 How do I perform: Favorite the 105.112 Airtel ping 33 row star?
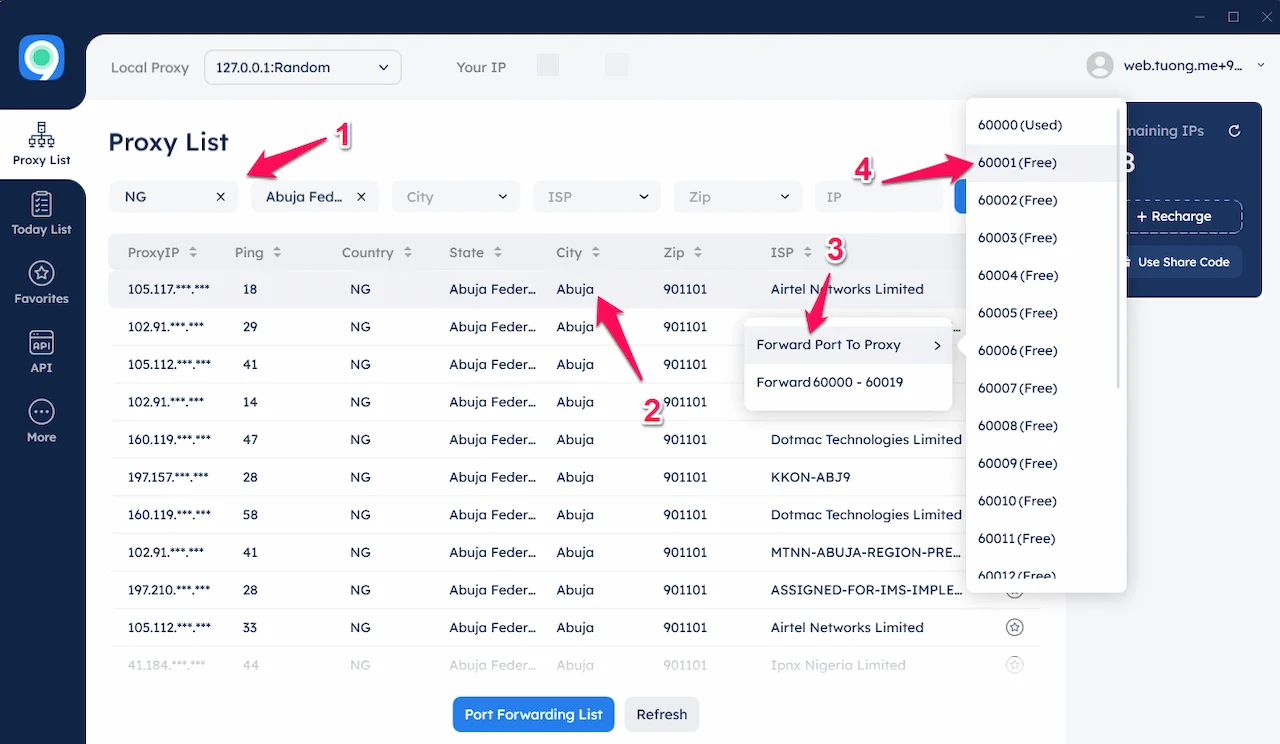[x=1014, y=627]
